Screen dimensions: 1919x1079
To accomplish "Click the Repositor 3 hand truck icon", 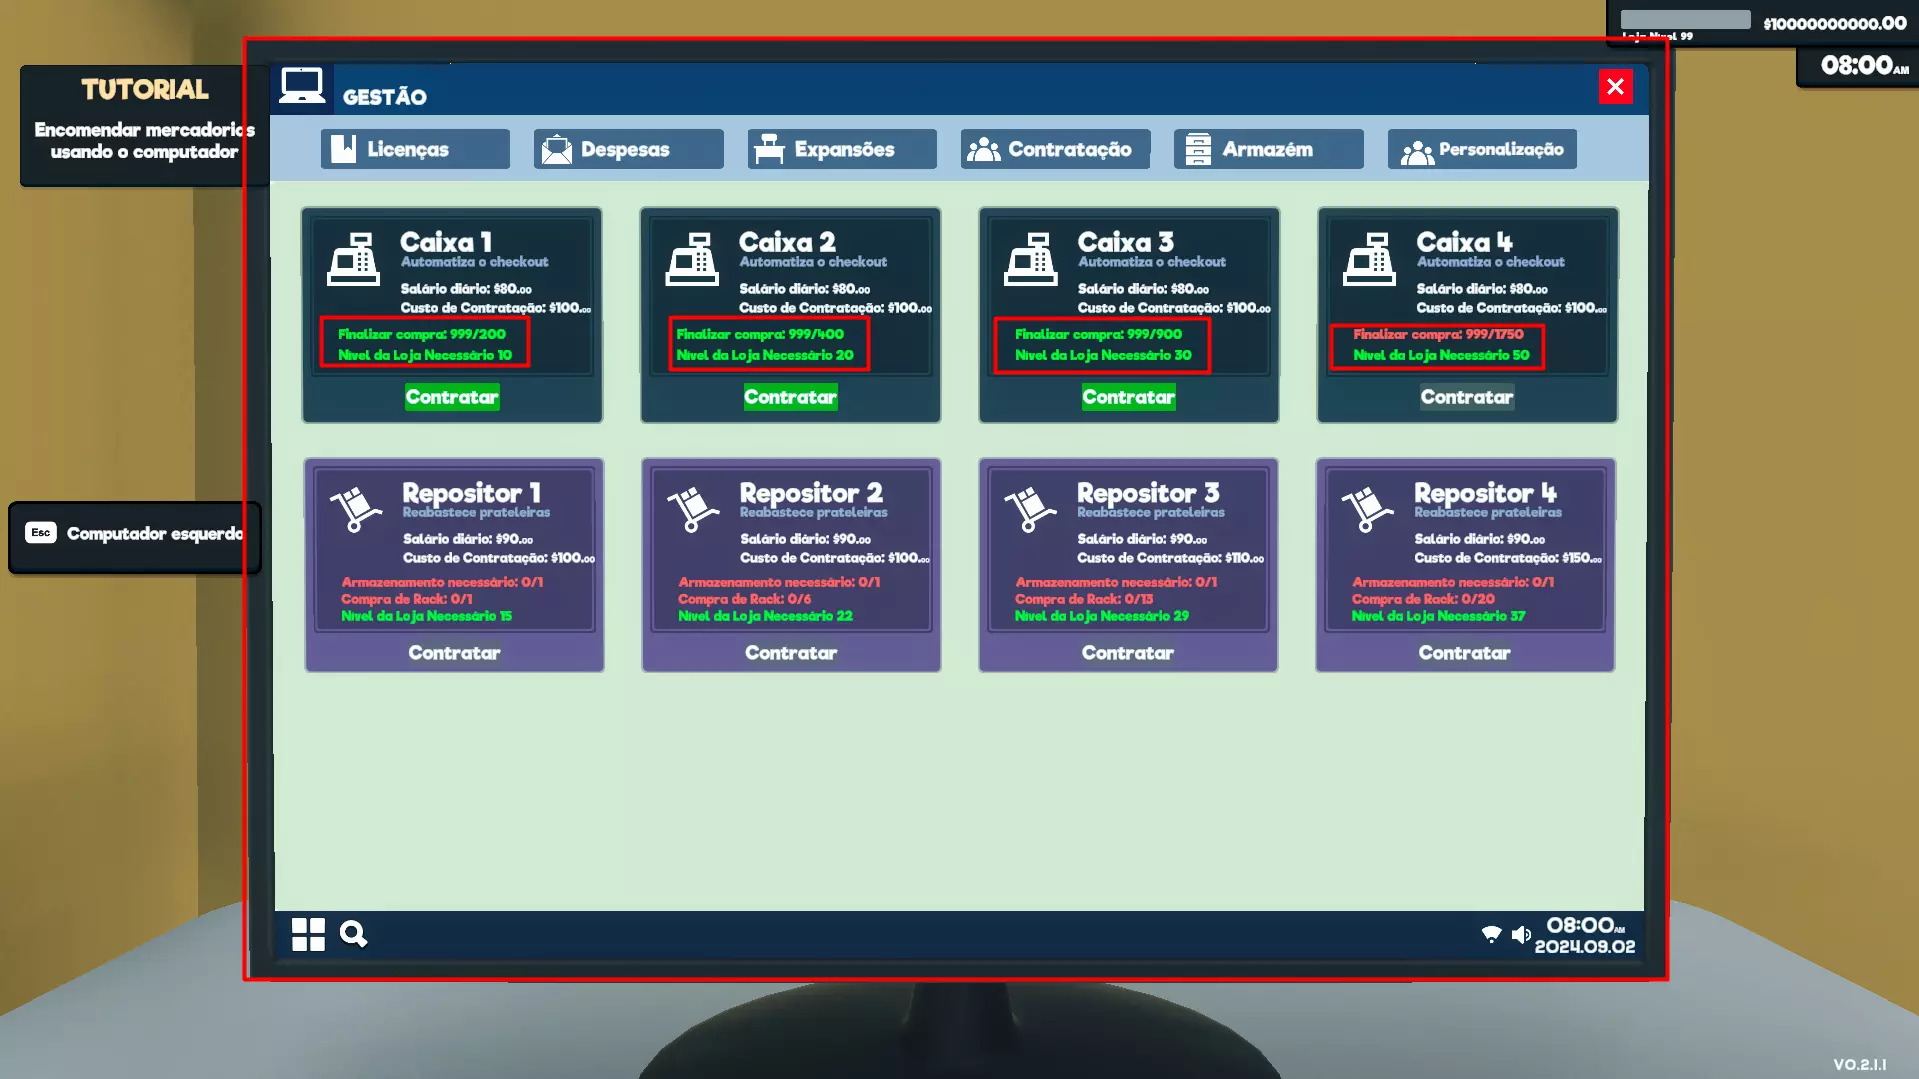I will 1030,510.
